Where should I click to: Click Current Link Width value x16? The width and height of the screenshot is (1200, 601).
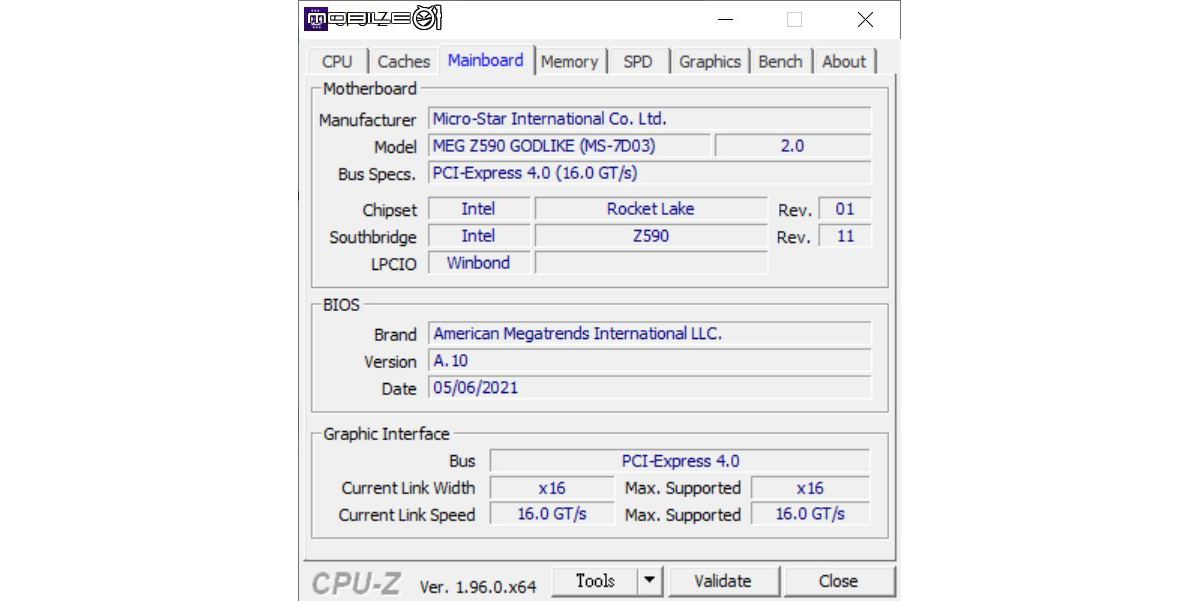click(x=552, y=488)
